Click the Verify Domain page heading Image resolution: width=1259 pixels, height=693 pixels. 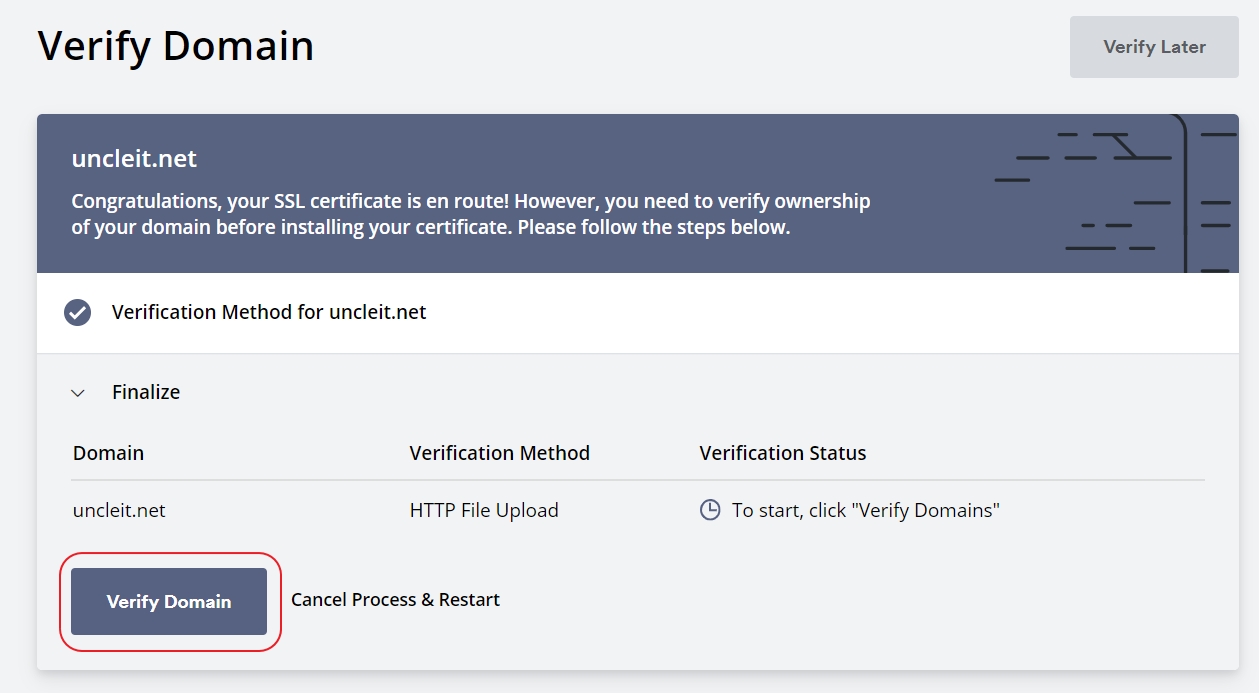coord(176,47)
